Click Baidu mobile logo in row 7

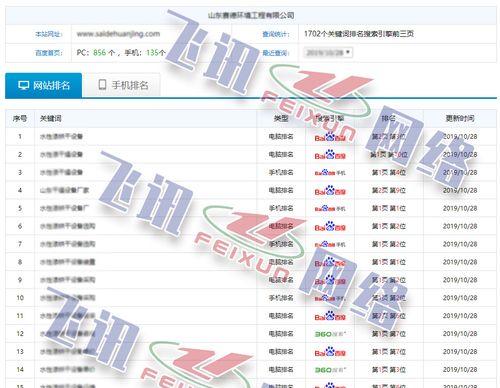coord(330,244)
